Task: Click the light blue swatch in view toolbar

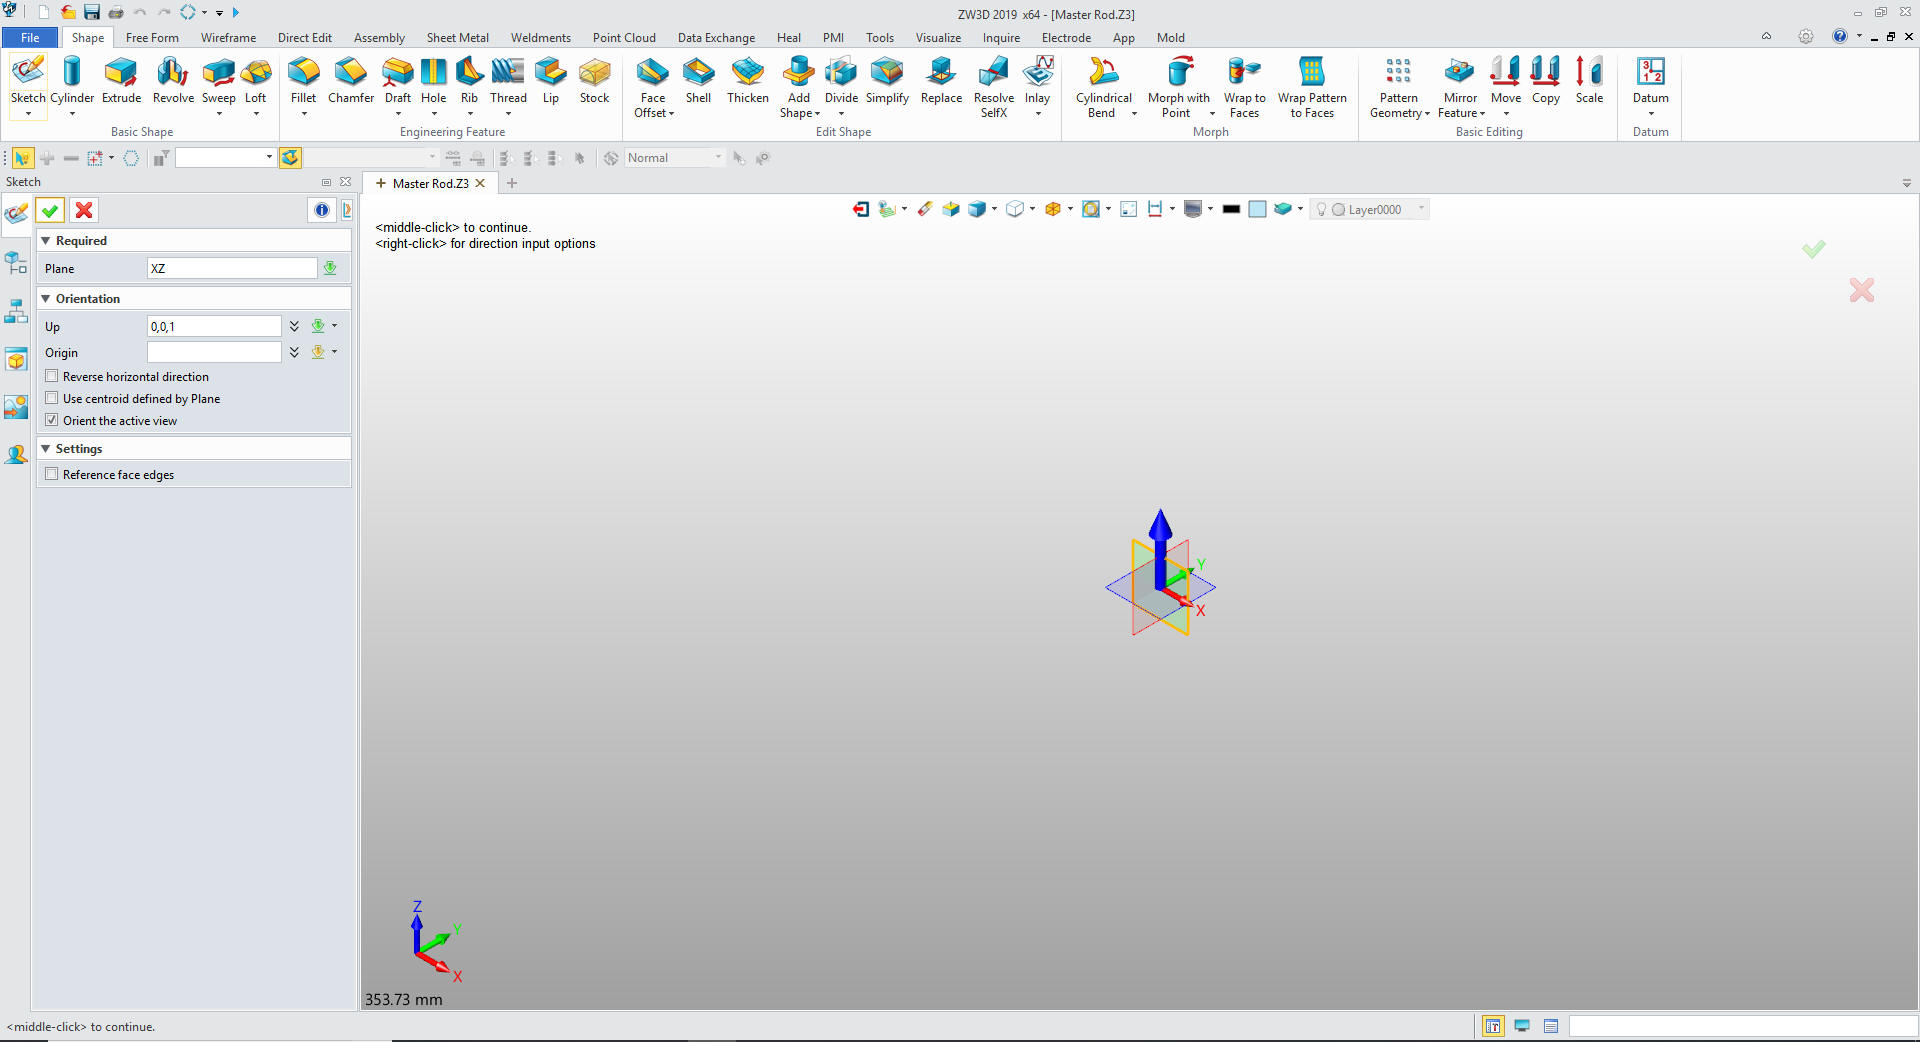Action: pos(1257,209)
